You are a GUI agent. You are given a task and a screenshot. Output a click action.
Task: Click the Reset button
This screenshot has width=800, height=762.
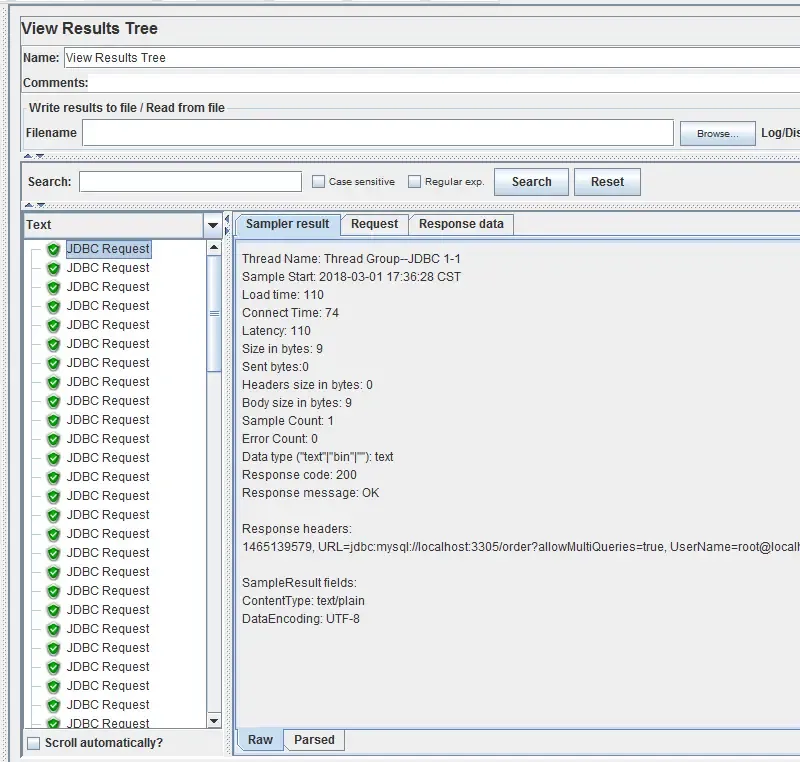click(x=607, y=182)
